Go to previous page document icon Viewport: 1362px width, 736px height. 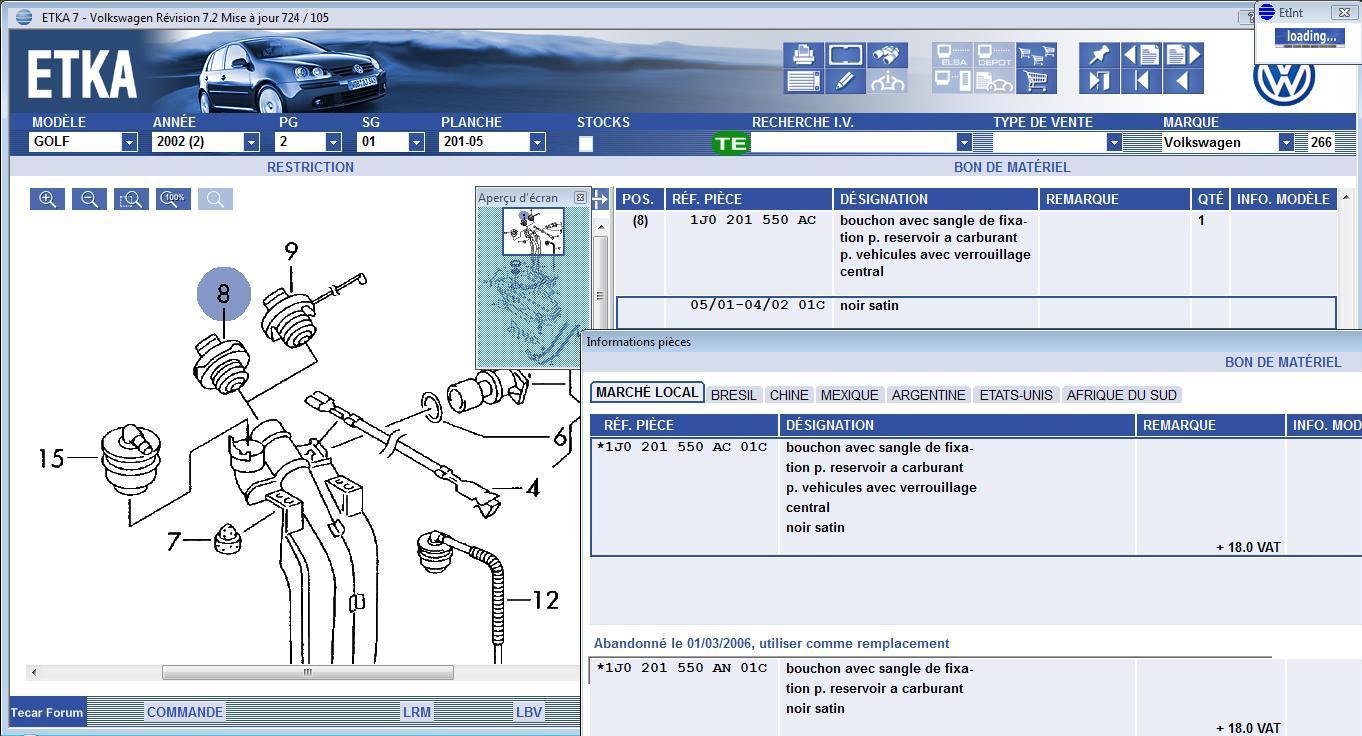(x=1141, y=55)
